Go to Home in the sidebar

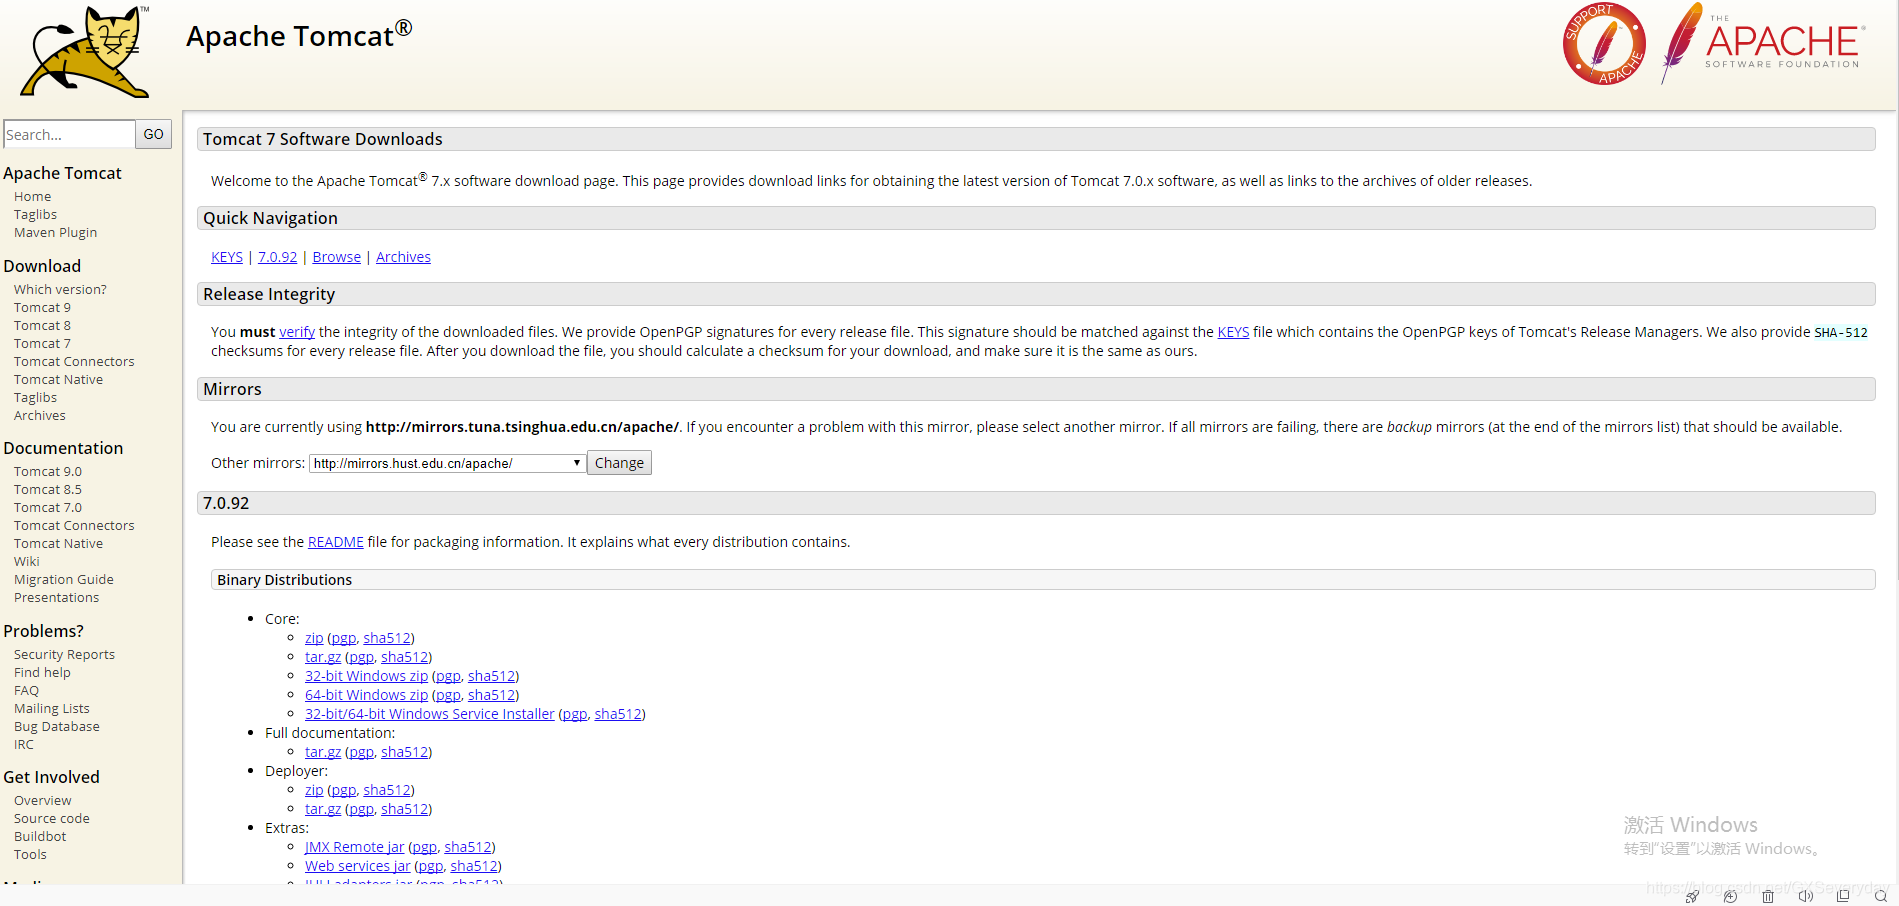32,197
